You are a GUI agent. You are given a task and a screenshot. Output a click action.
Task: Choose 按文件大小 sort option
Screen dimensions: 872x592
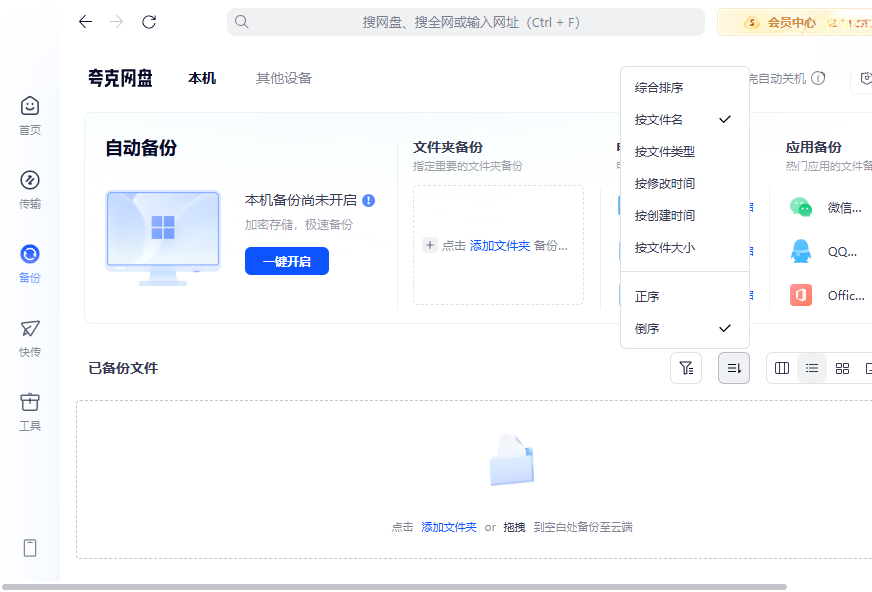(x=685, y=247)
